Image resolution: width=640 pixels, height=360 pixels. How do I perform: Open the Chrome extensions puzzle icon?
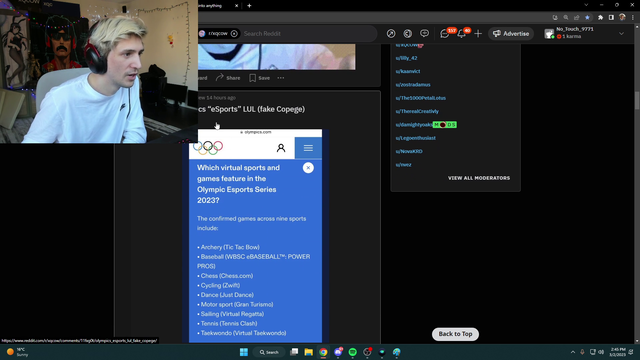(x=600, y=18)
